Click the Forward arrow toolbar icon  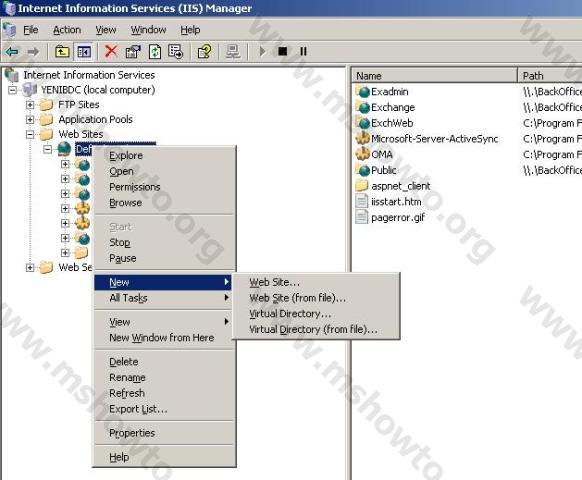pyautogui.click(x=33, y=52)
